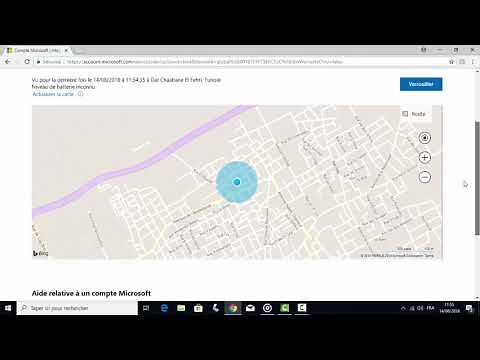Open the Action Center notifications icon
The width and height of the screenshot is (480, 360).
pyautogui.click(x=469, y=308)
